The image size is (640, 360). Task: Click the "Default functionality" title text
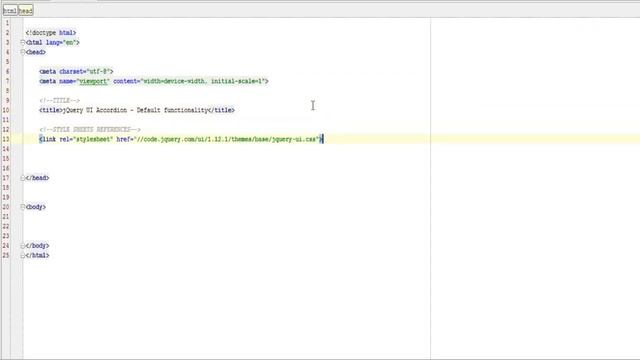pos(172,110)
